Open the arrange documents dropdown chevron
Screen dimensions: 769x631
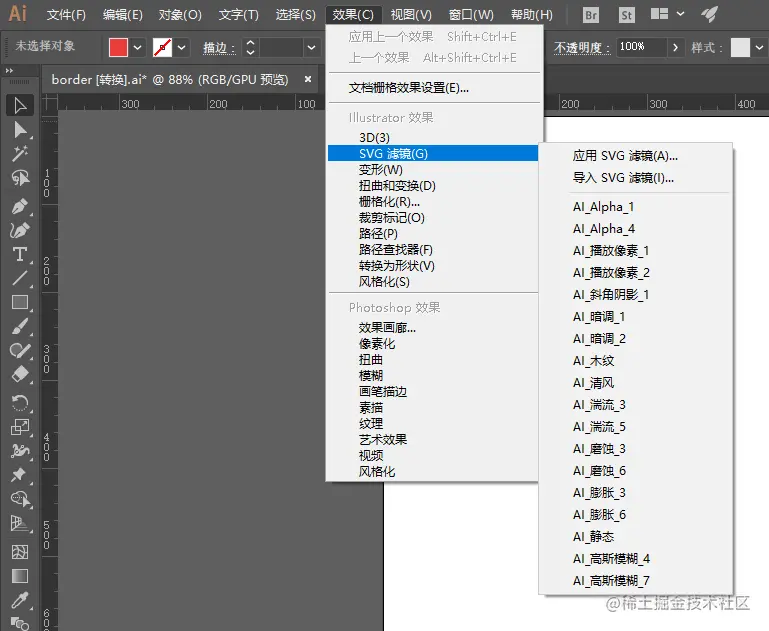(680, 14)
